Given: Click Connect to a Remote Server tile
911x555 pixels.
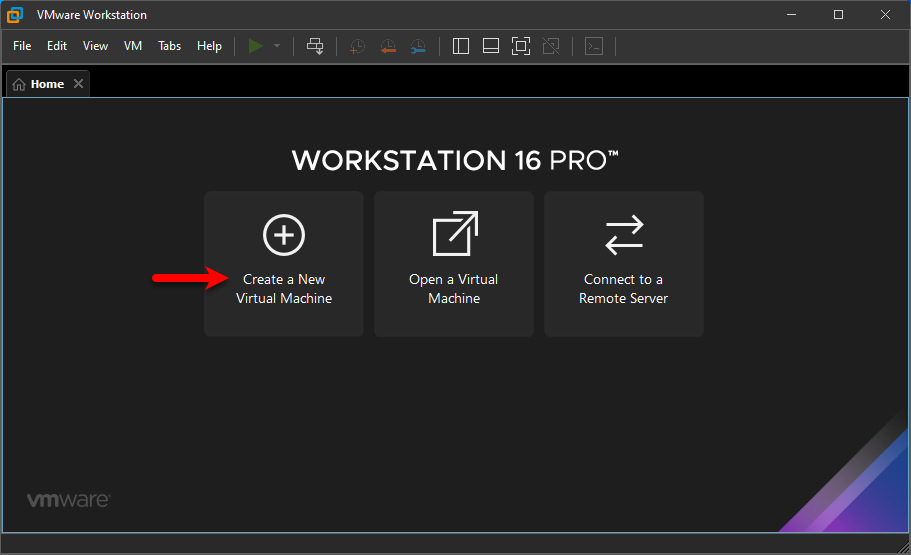Looking at the screenshot, I should click(x=624, y=264).
